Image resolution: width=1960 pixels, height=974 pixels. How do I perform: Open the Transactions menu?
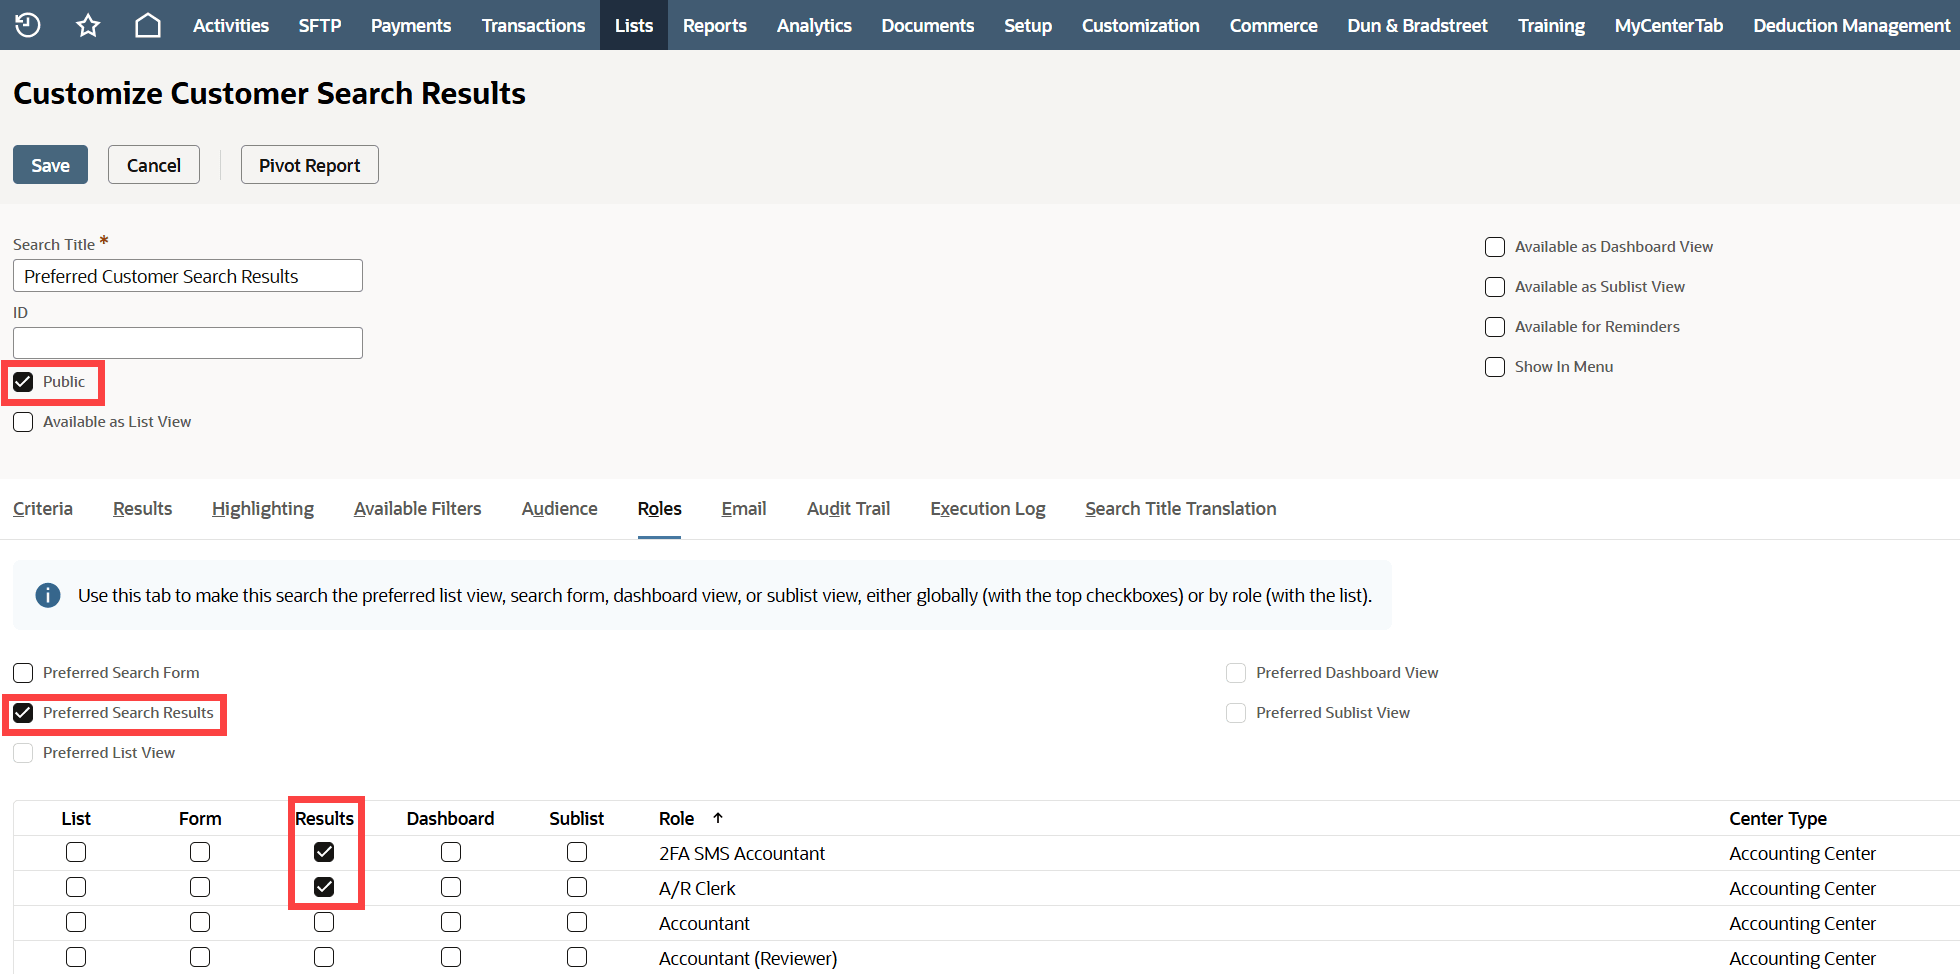(x=533, y=25)
